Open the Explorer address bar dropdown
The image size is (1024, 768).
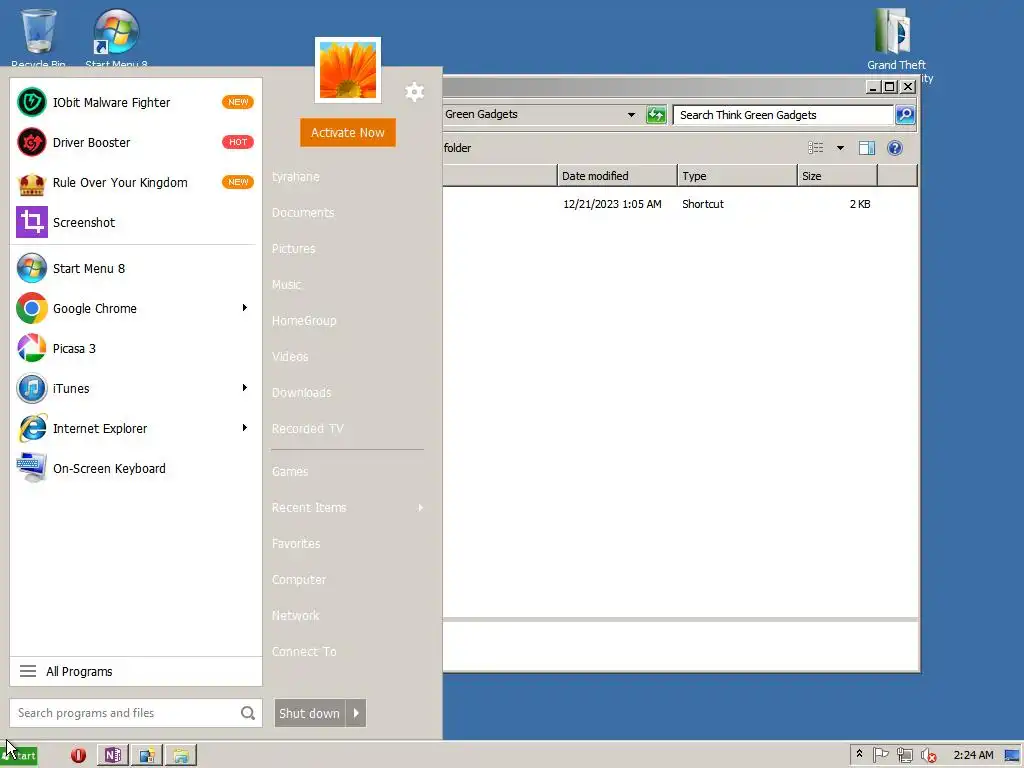(631, 115)
